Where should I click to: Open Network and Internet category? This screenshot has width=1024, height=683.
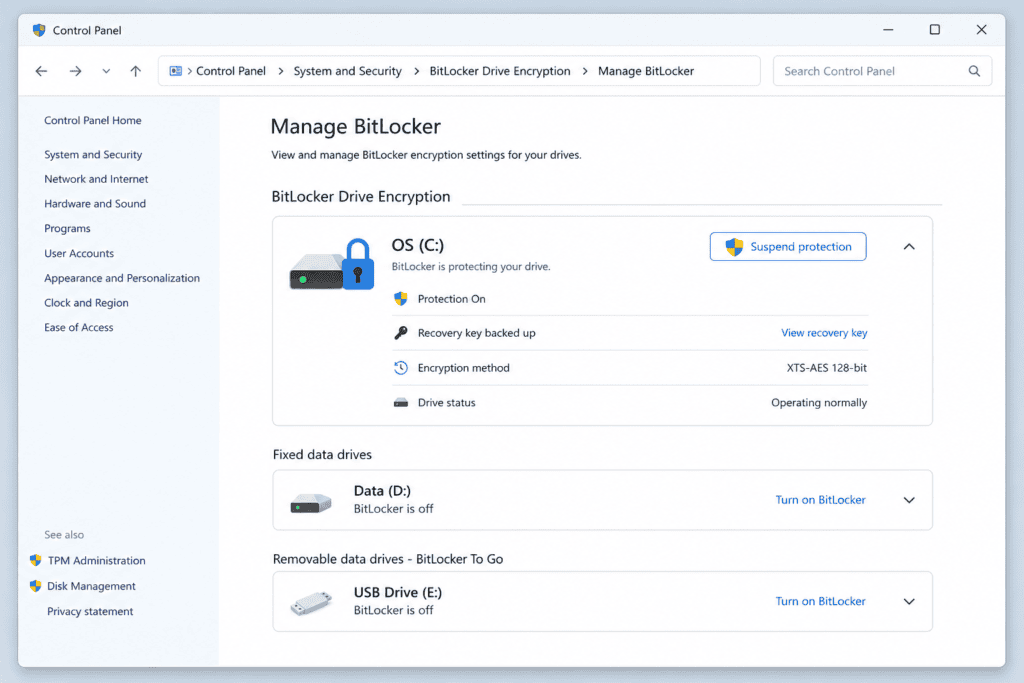tap(96, 179)
